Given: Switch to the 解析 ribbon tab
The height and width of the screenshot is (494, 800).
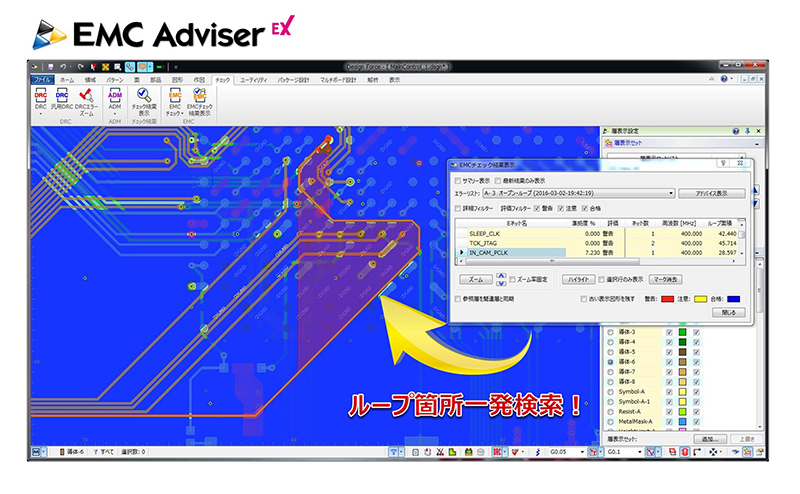Looking at the screenshot, I should pos(373,80).
